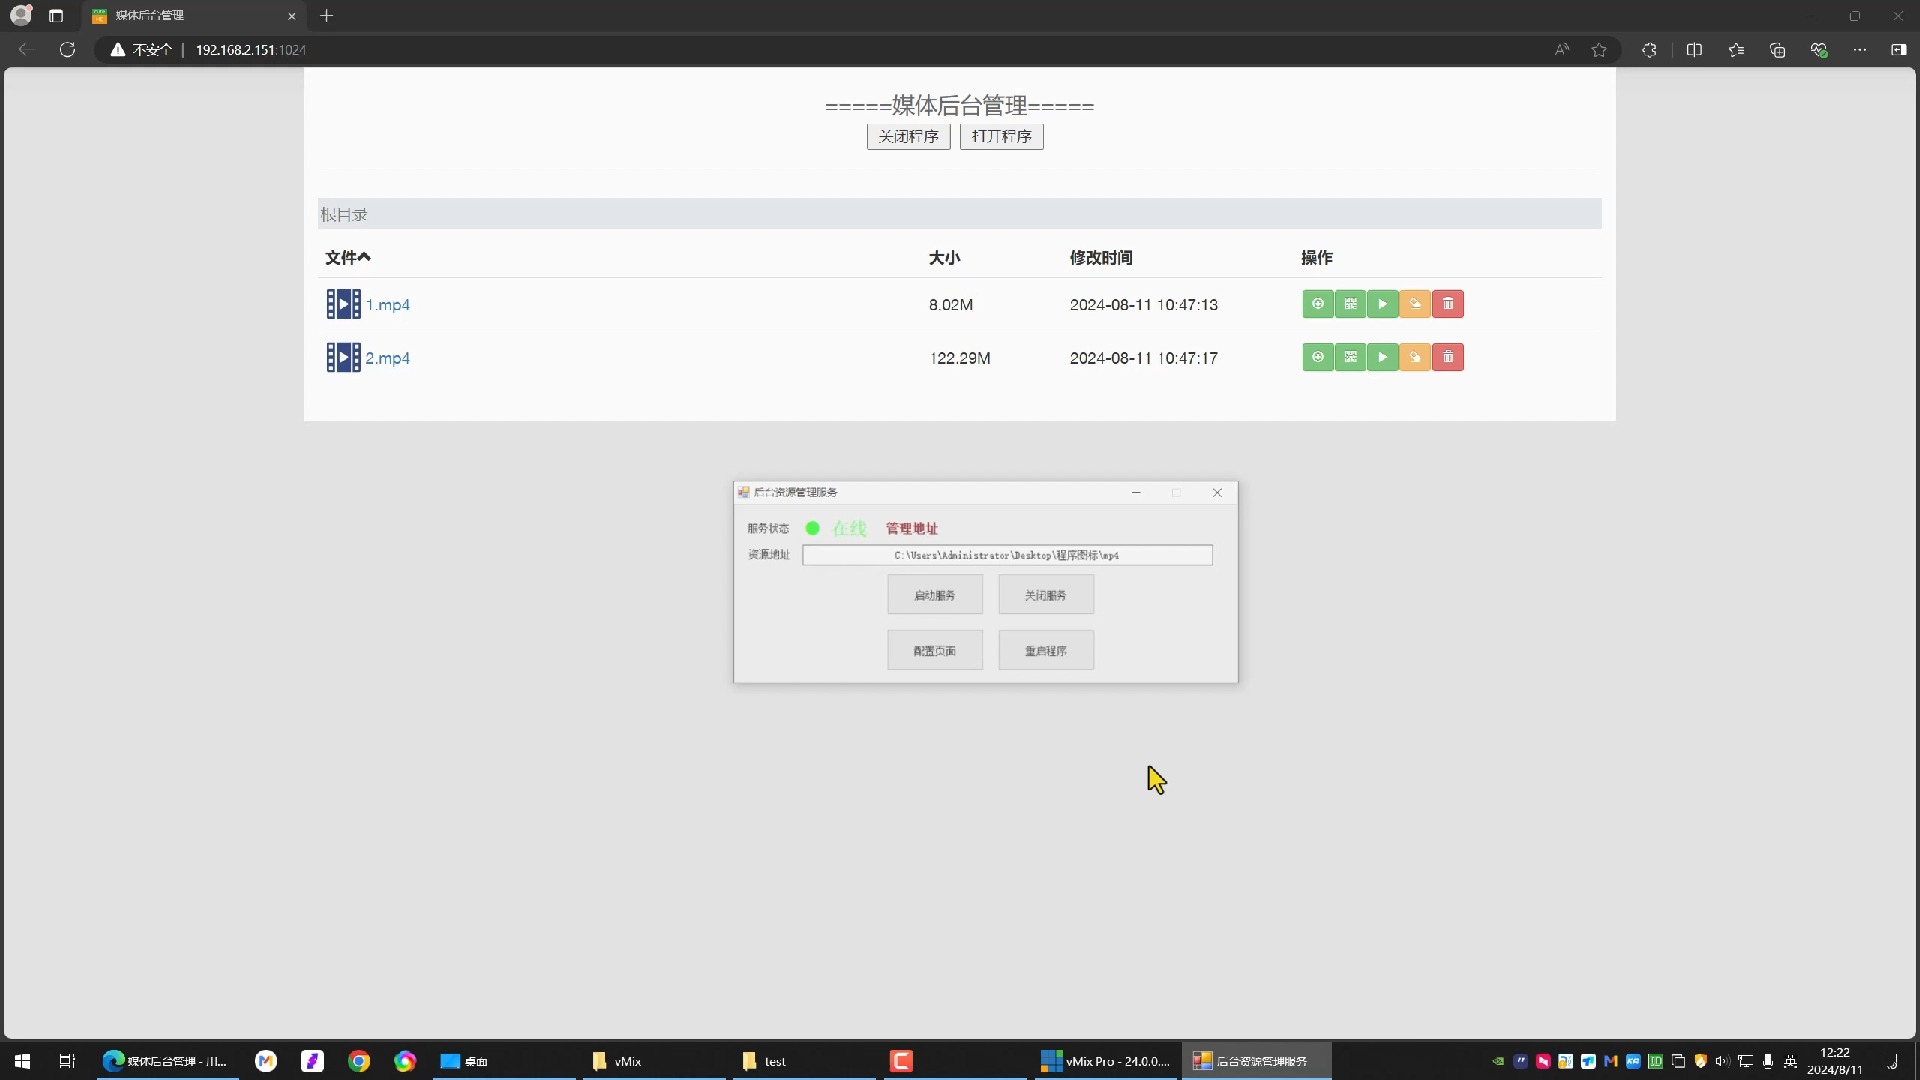Image resolution: width=1920 pixels, height=1080 pixels.
Task: Open a new browser tab
Action: [326, 16]
